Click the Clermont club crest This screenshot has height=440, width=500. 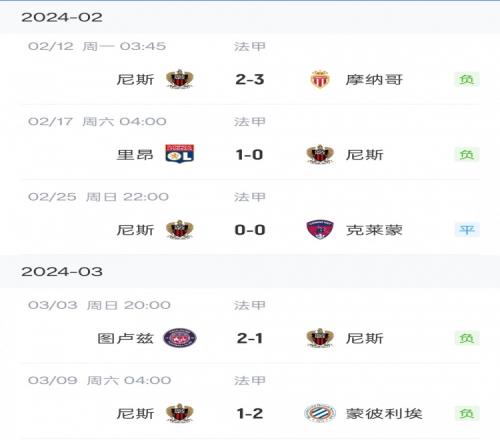[320, 229]
